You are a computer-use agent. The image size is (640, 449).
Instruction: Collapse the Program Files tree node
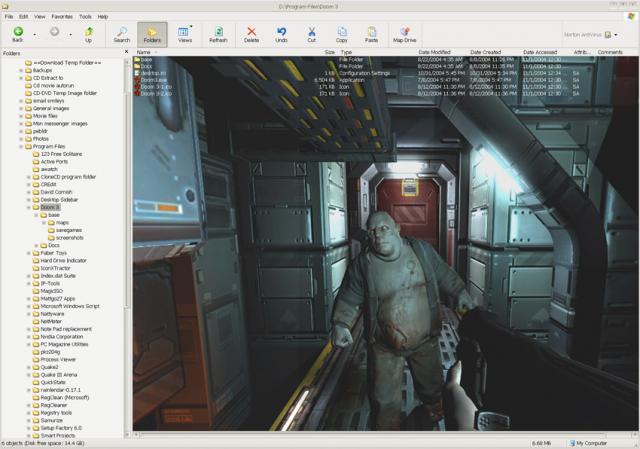point(21,147)
